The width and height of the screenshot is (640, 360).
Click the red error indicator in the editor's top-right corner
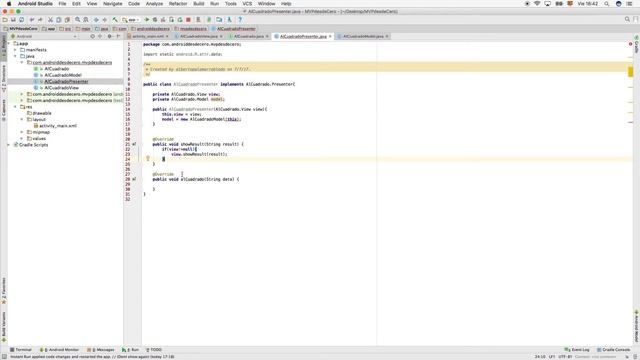pyautogui.click(x=631, y=44)
